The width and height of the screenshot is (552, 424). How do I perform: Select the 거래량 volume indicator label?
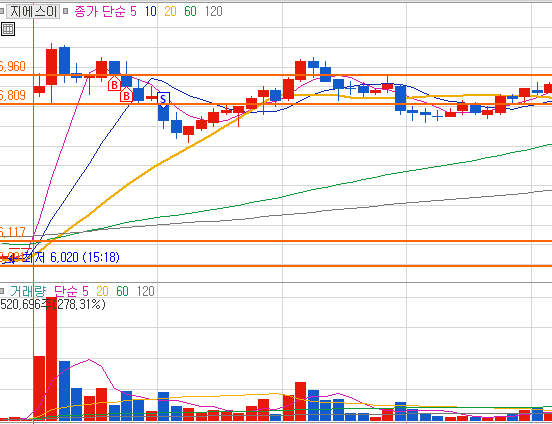[x=28, y=291]
